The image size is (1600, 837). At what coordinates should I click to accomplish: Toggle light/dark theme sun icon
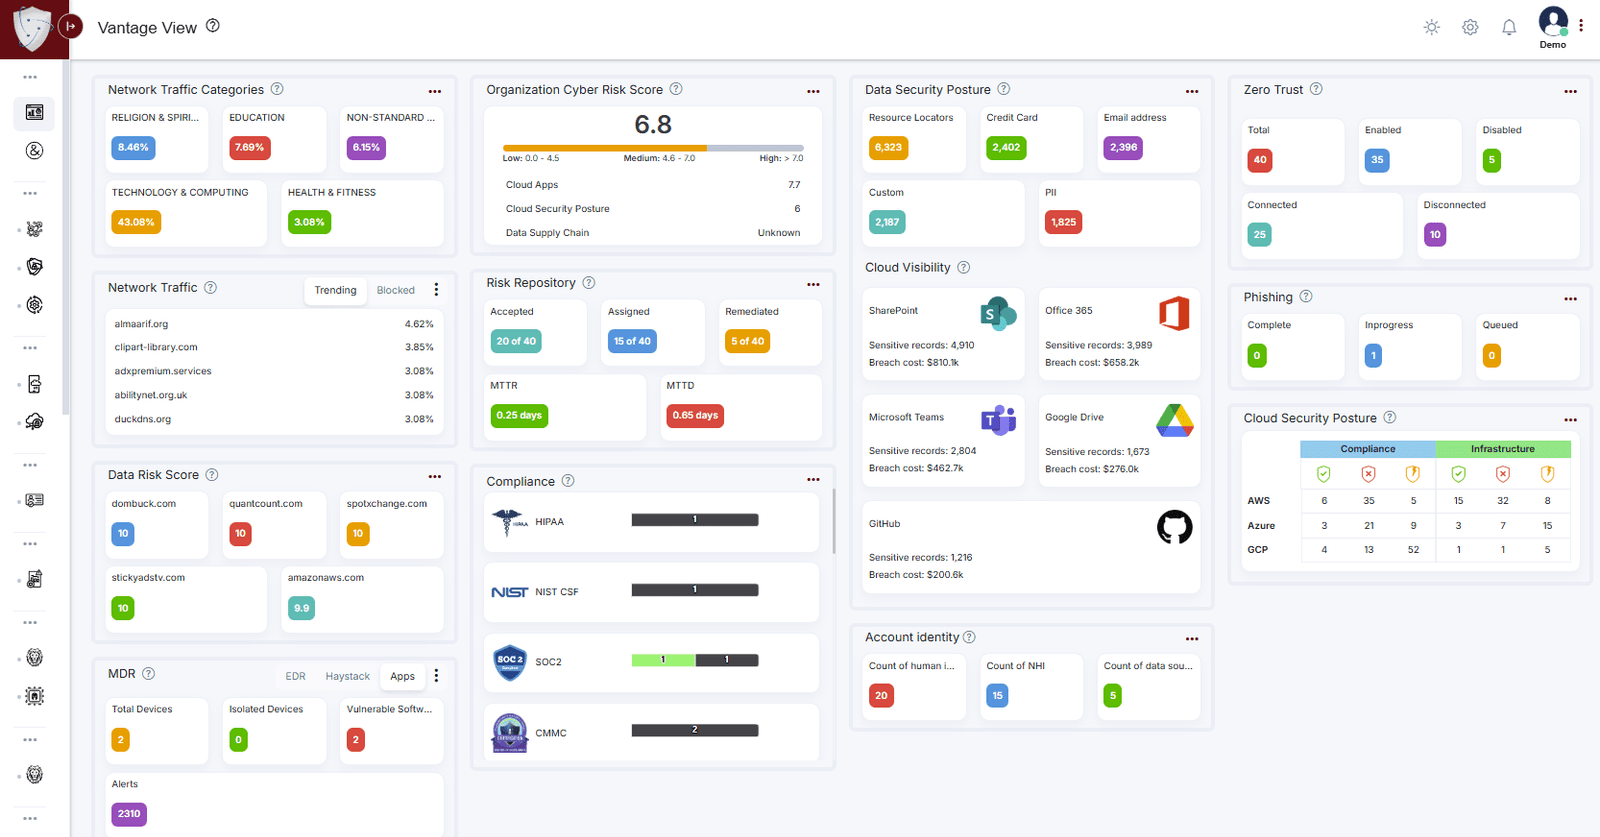[1431, 28]
